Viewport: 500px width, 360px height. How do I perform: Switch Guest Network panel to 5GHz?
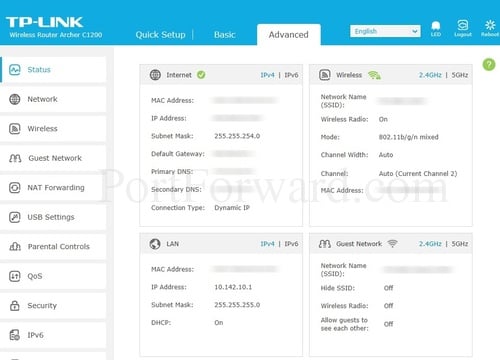pos(460,244)
